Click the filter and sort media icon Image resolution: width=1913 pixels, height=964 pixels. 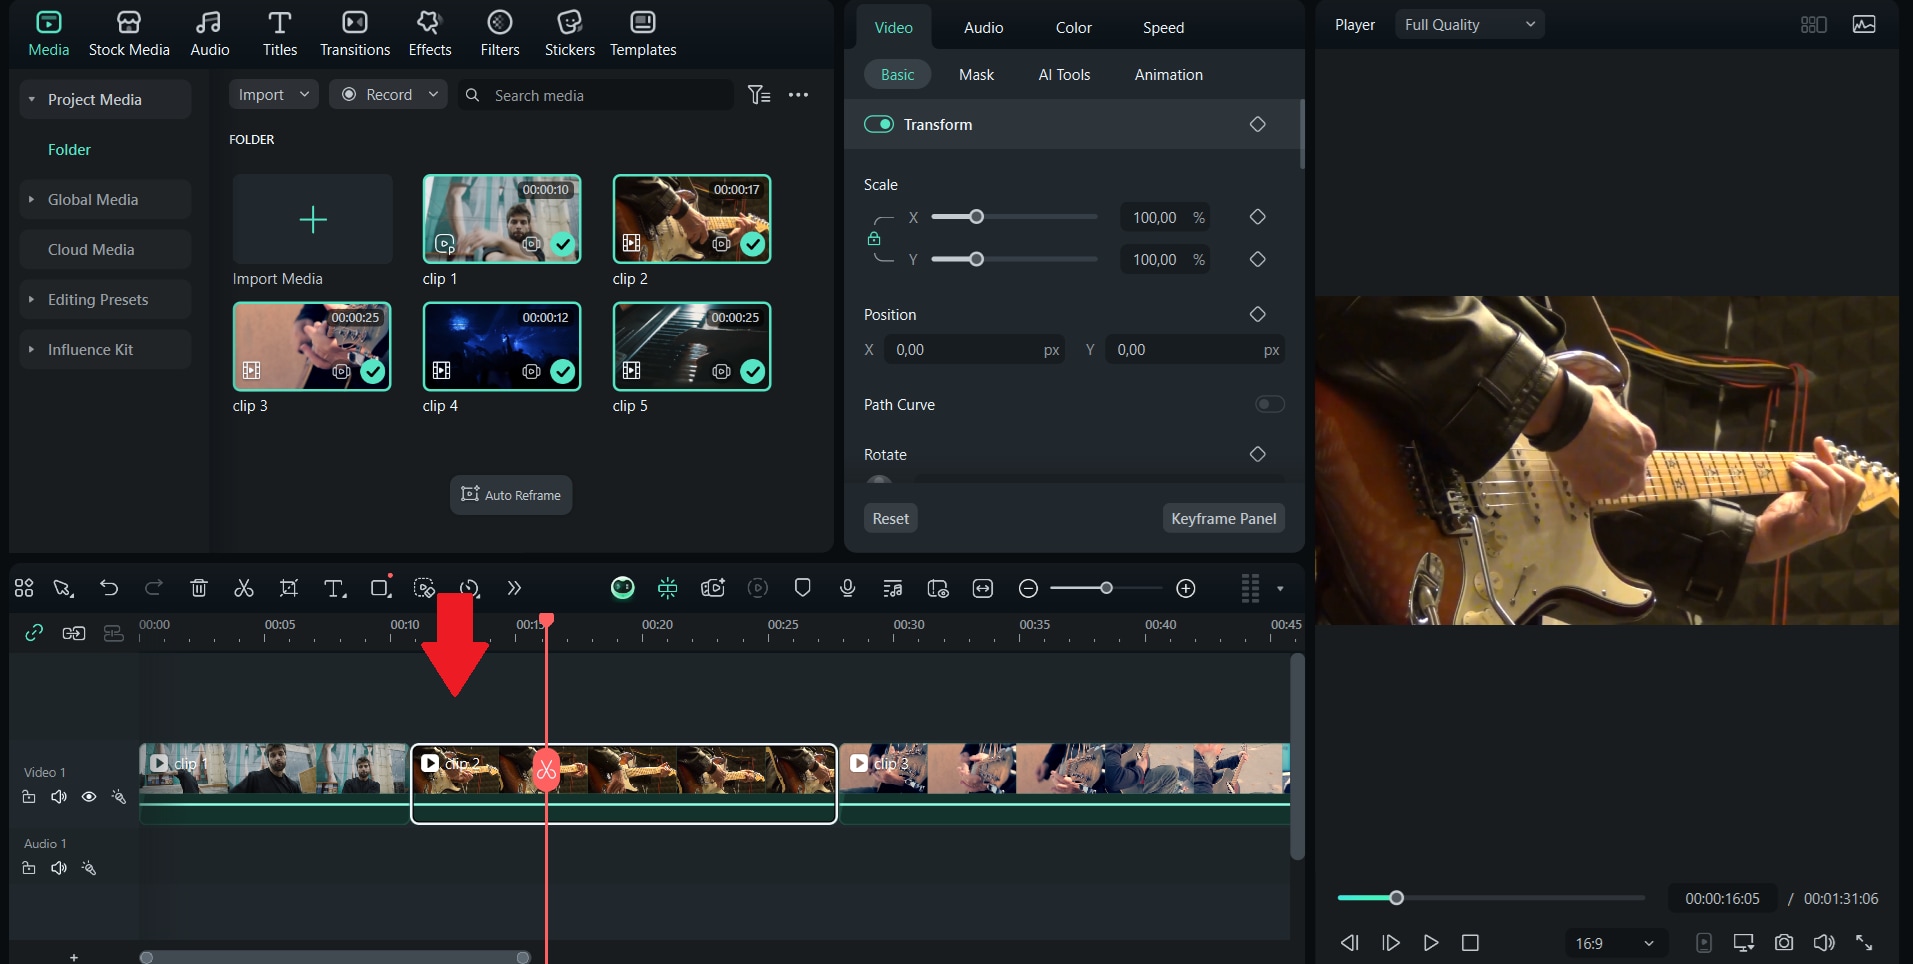(760, 95)
